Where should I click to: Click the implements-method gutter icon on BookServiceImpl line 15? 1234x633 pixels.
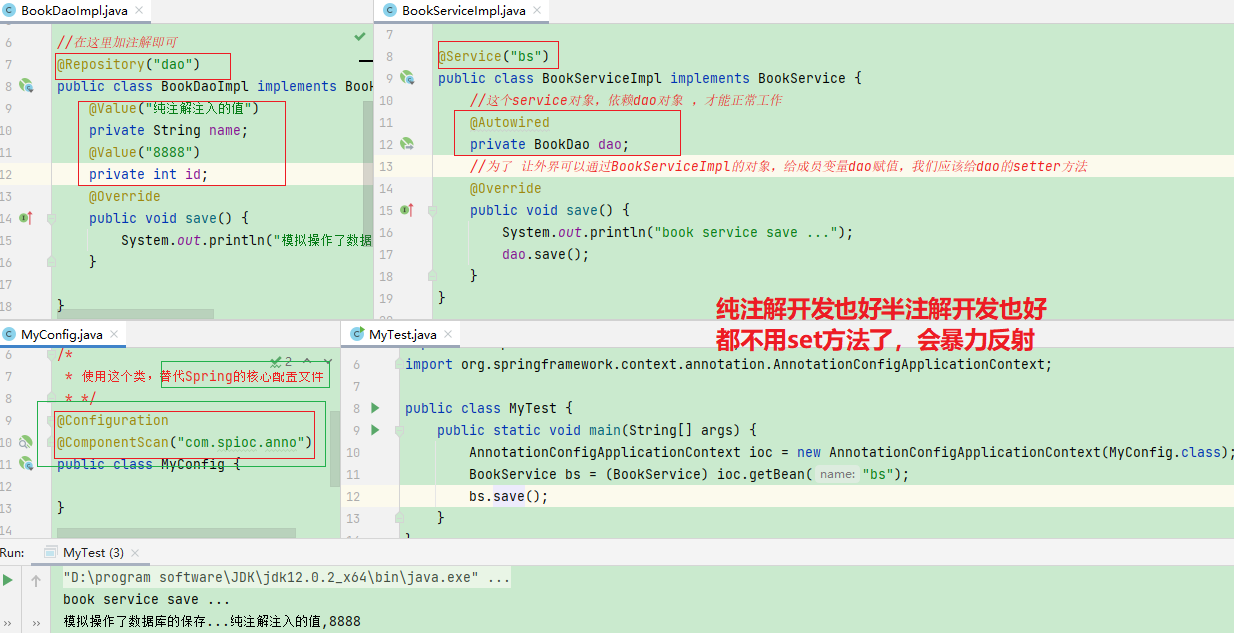(407, 210)
